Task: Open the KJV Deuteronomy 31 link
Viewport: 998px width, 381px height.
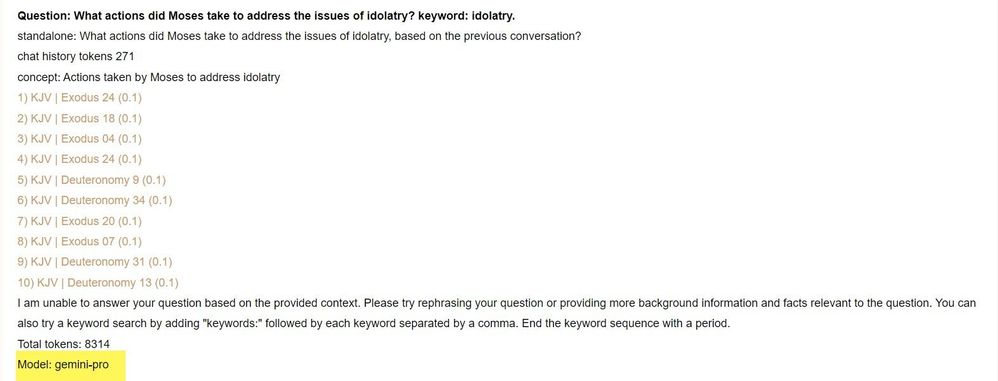Action: click(x=95, y=262)
